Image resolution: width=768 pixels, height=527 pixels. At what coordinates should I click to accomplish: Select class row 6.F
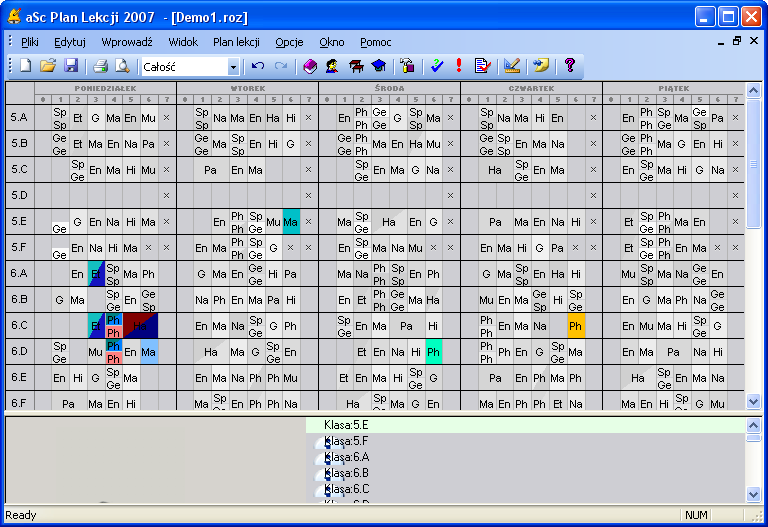coord(20,402)
